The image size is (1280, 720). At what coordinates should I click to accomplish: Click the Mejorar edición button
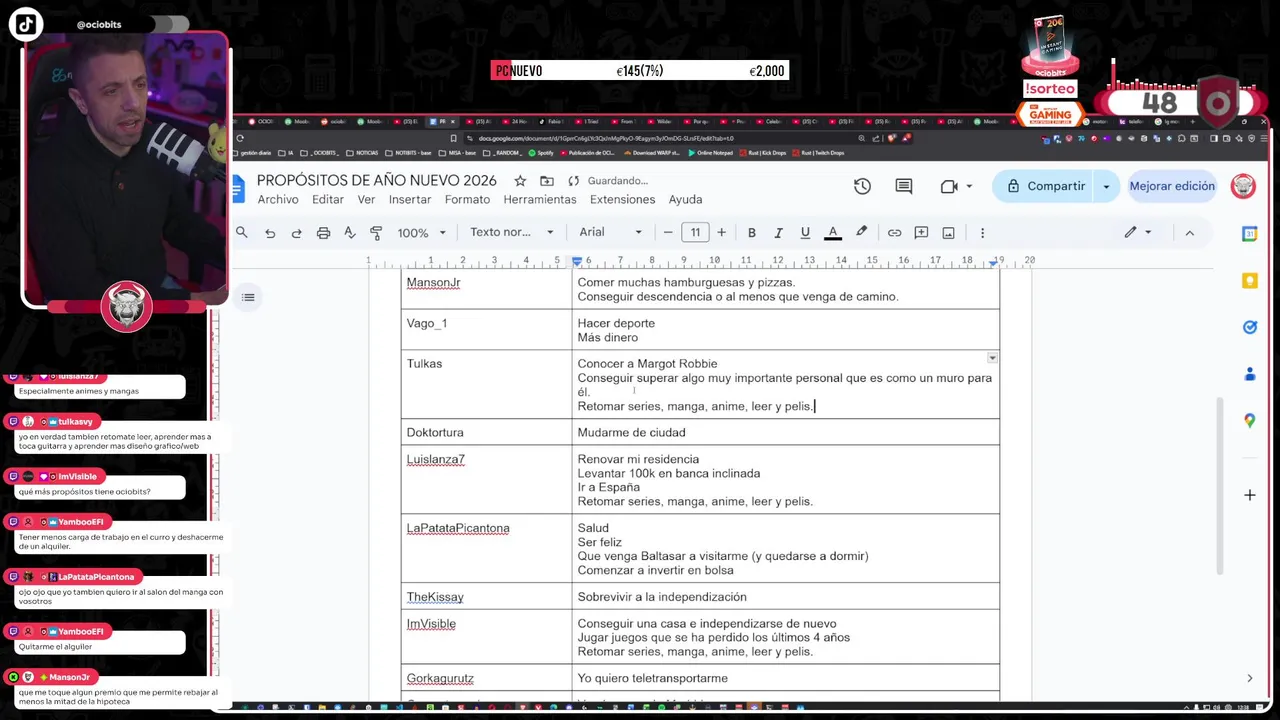tap(1172, 186)
